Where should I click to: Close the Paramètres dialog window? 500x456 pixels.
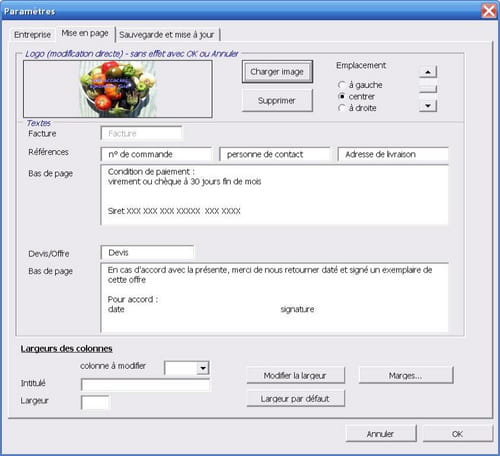pyautogui.click(x=489, y=11)
